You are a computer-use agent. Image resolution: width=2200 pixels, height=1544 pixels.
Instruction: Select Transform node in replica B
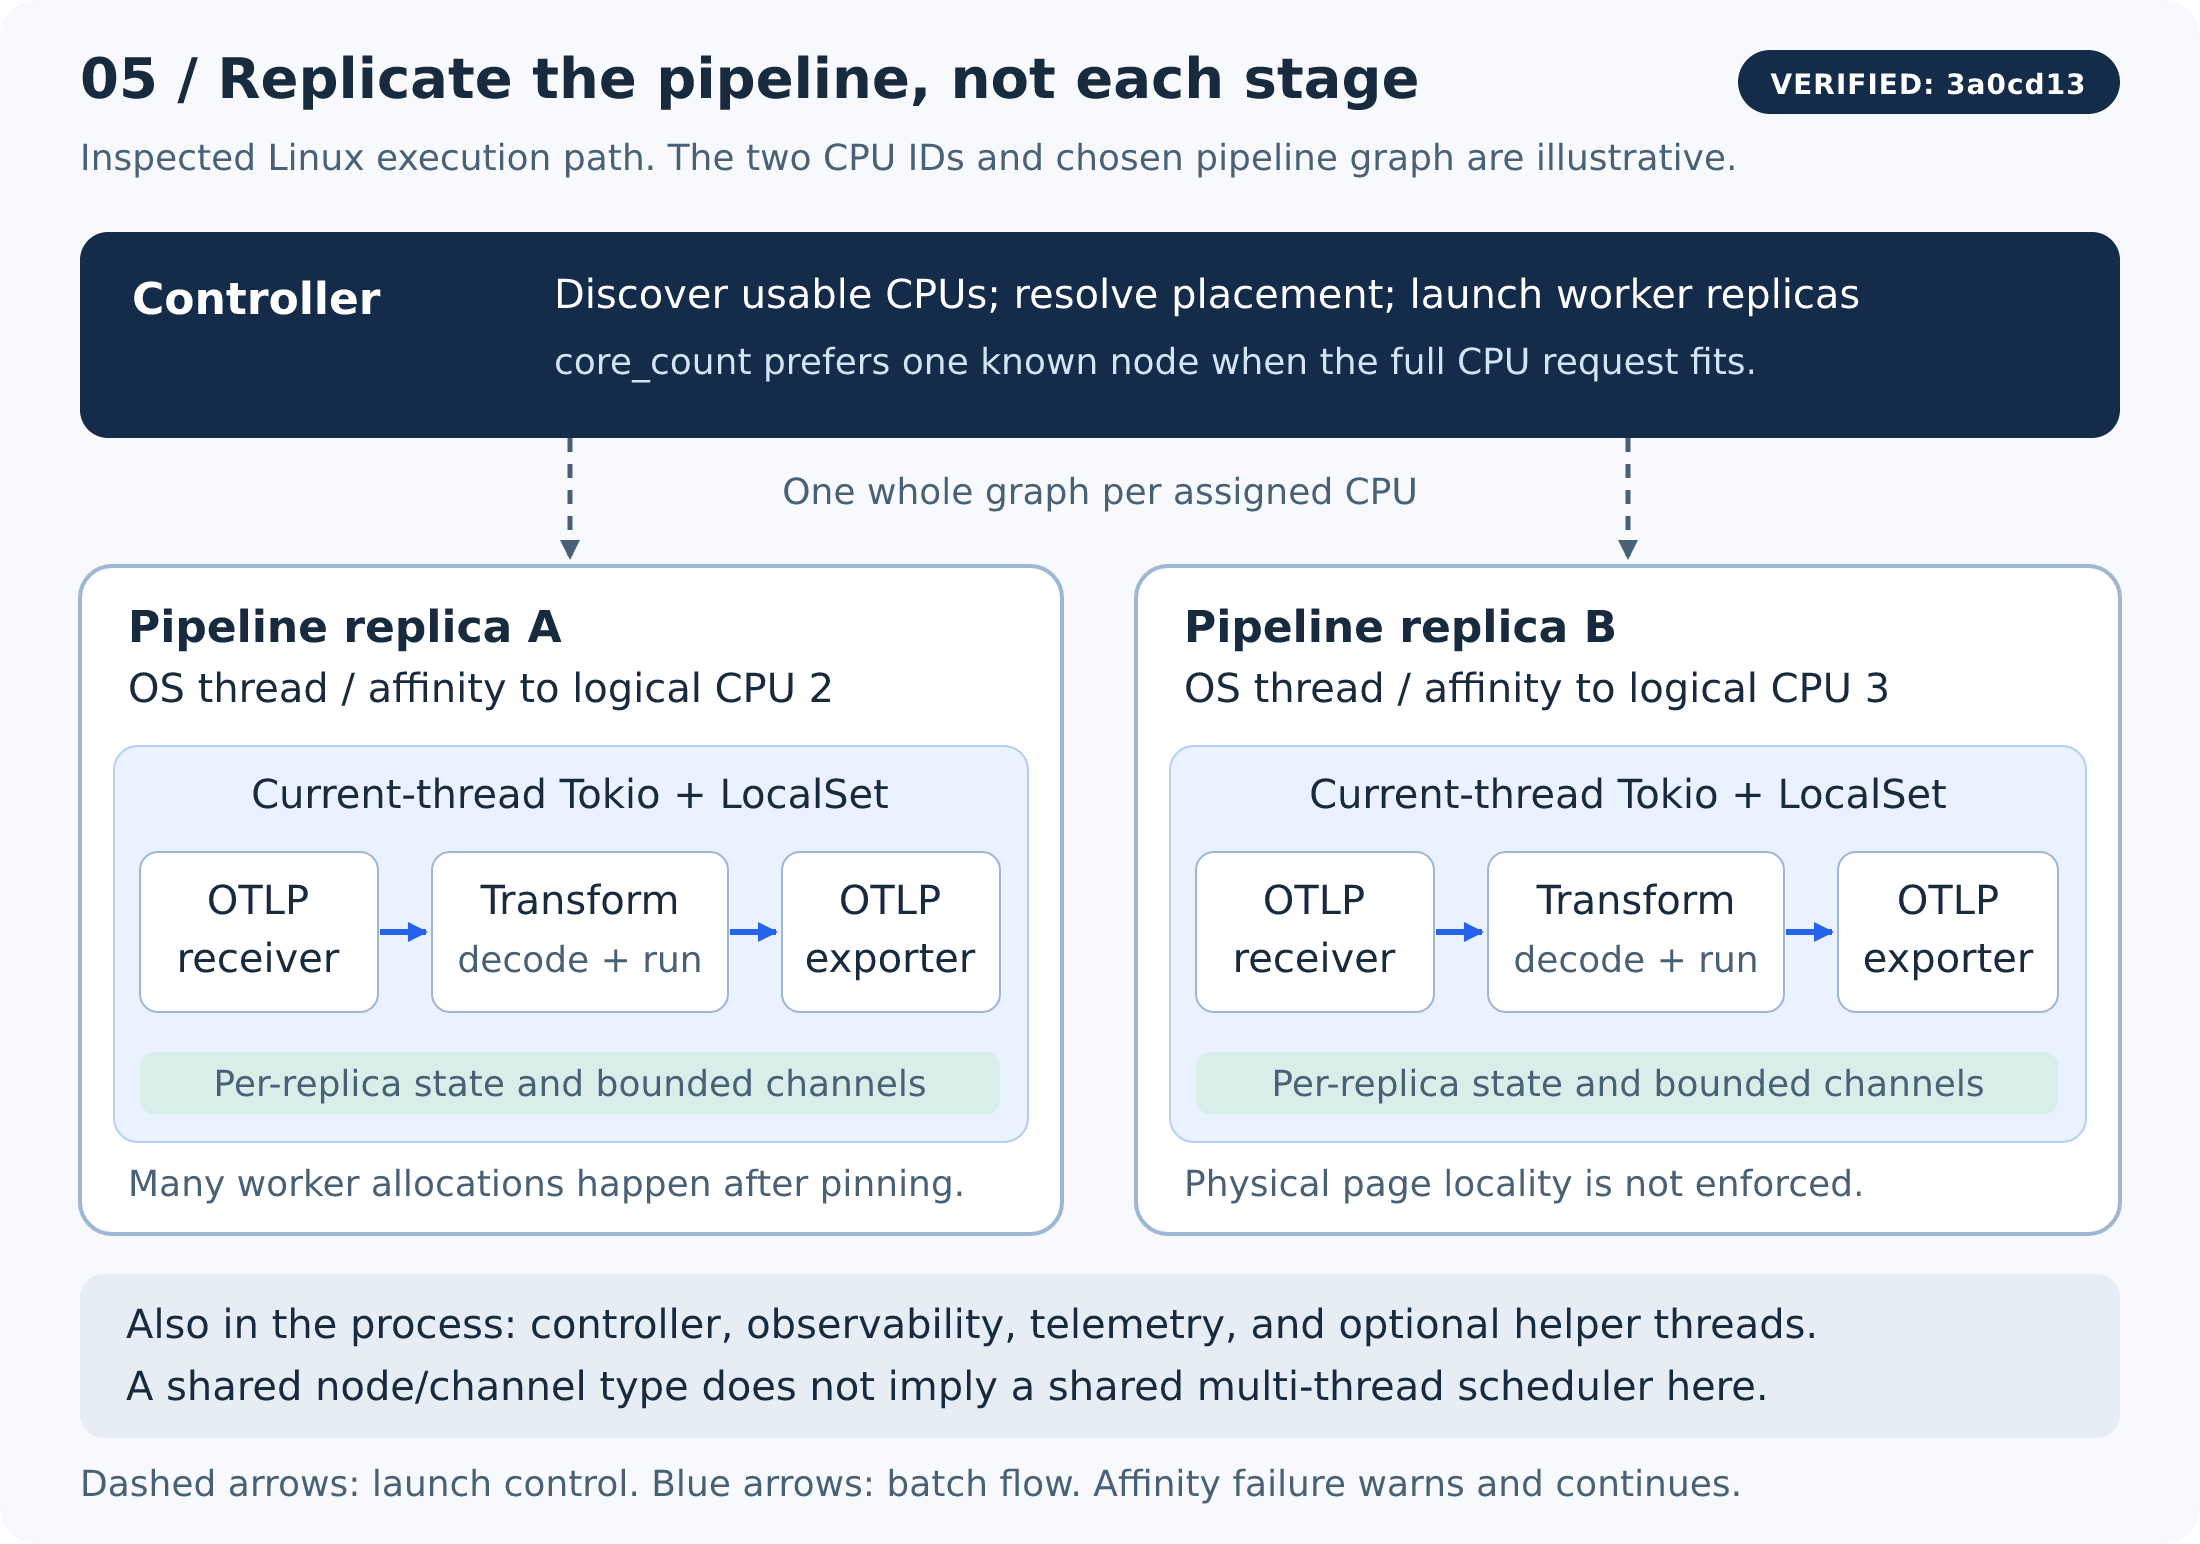pos(1636,932)
